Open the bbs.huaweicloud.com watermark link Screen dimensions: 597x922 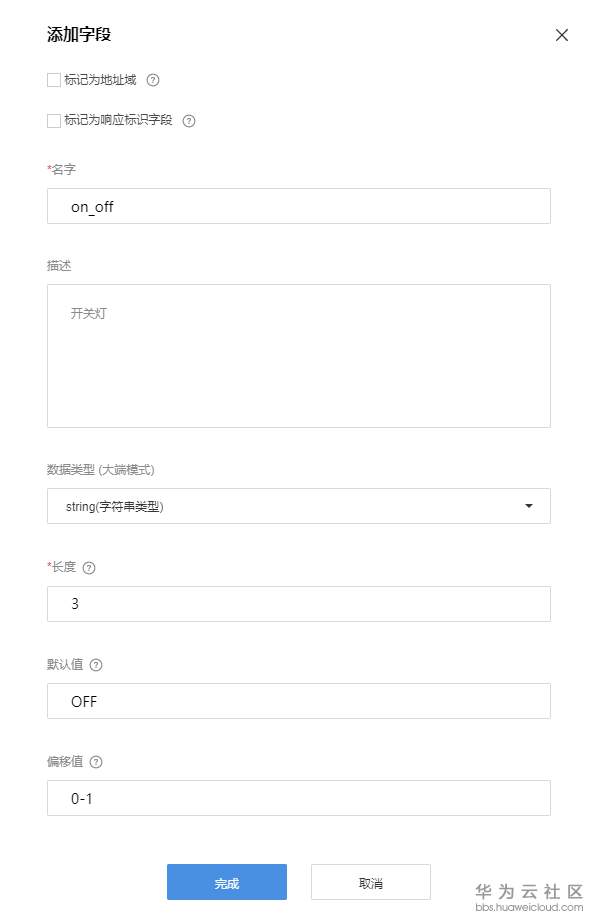(x=529, y=908)
